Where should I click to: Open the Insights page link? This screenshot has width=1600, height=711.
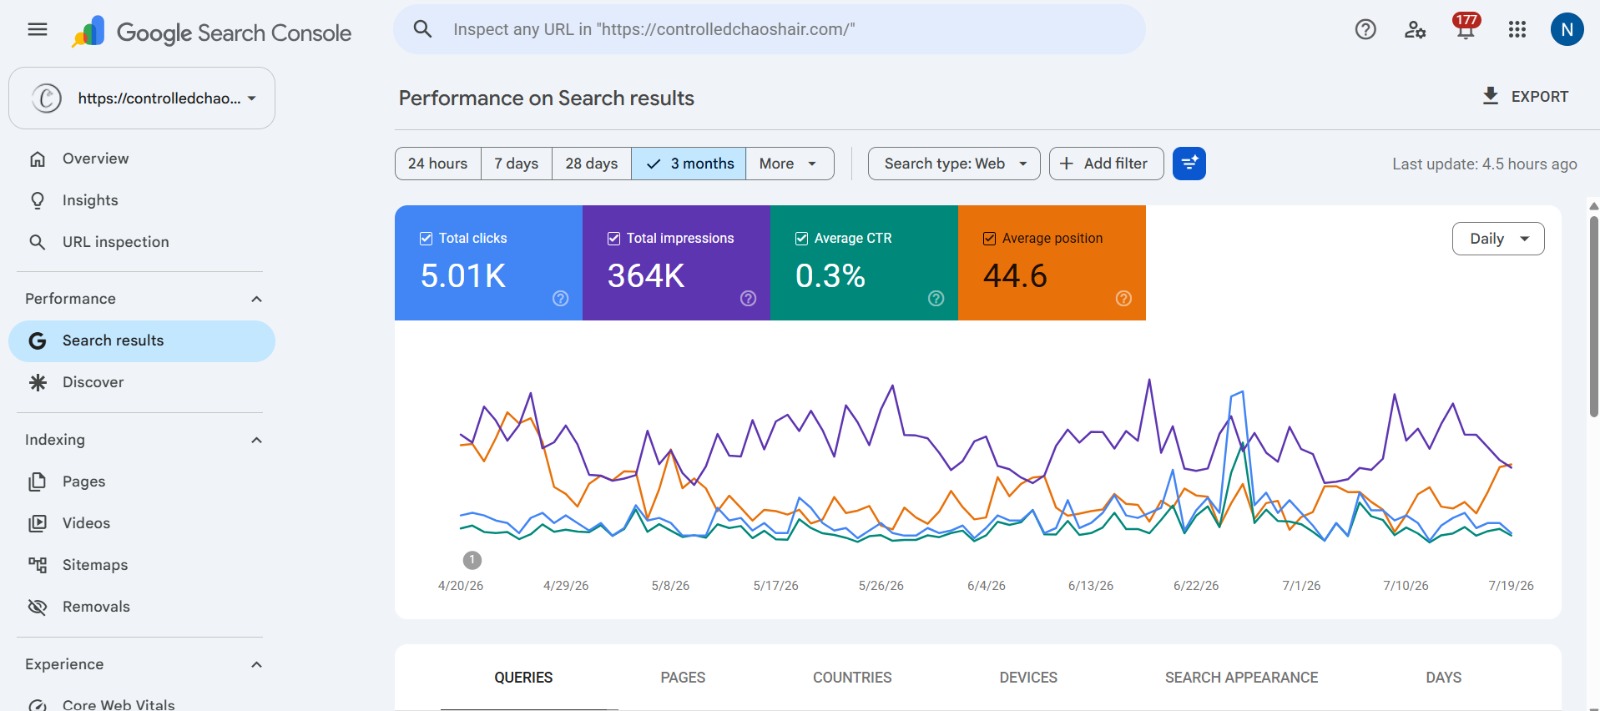[x=90, y=200]
